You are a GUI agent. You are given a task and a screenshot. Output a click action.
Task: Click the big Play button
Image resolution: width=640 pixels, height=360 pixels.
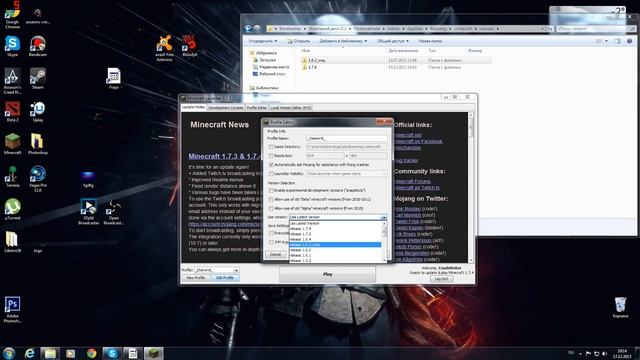point(327,274)
